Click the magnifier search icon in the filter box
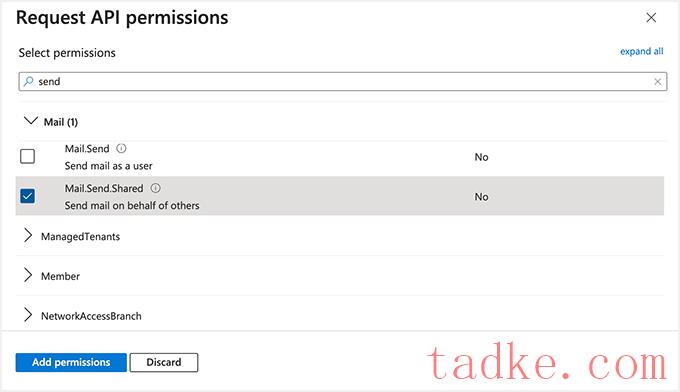This screenshot has width=680, height=392. coord(29,81)
